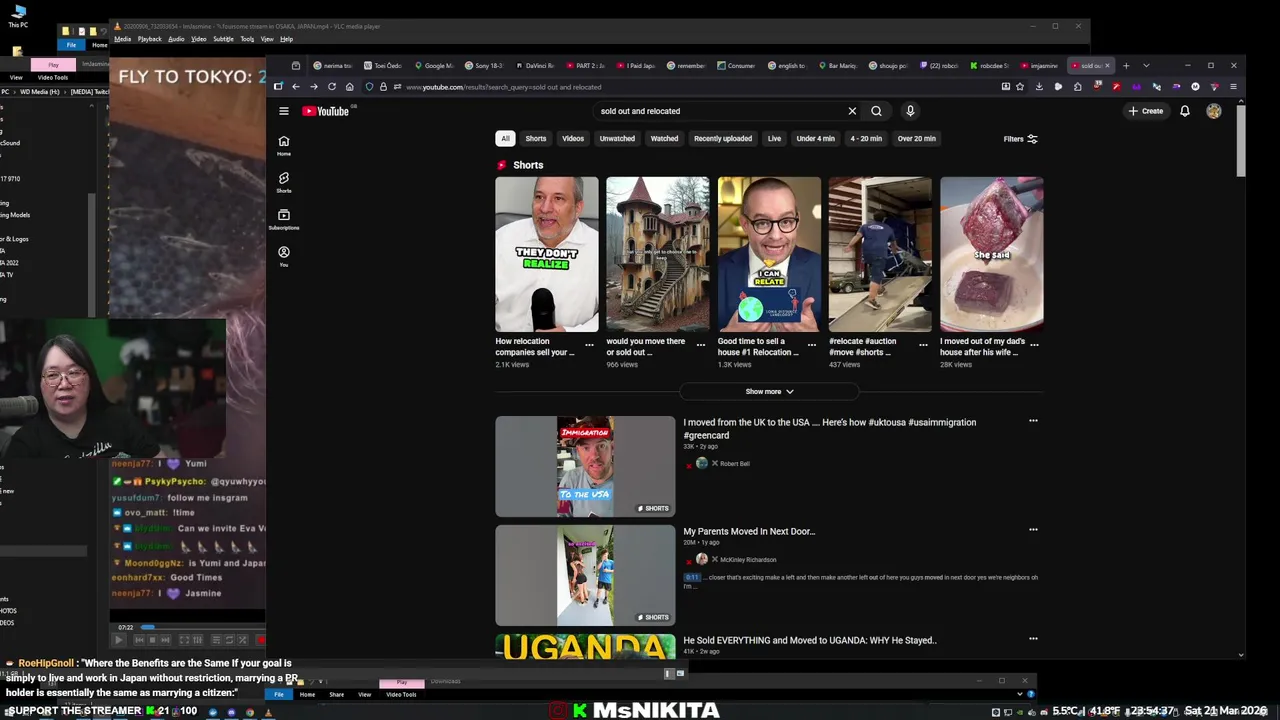Open the VLC Media menu

coord(123,39)
